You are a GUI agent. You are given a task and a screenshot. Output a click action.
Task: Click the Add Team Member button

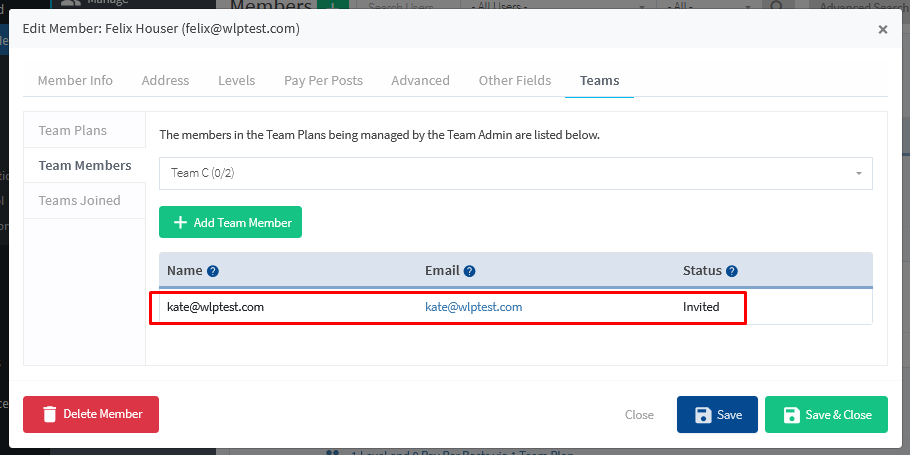[x=230, y=222]
